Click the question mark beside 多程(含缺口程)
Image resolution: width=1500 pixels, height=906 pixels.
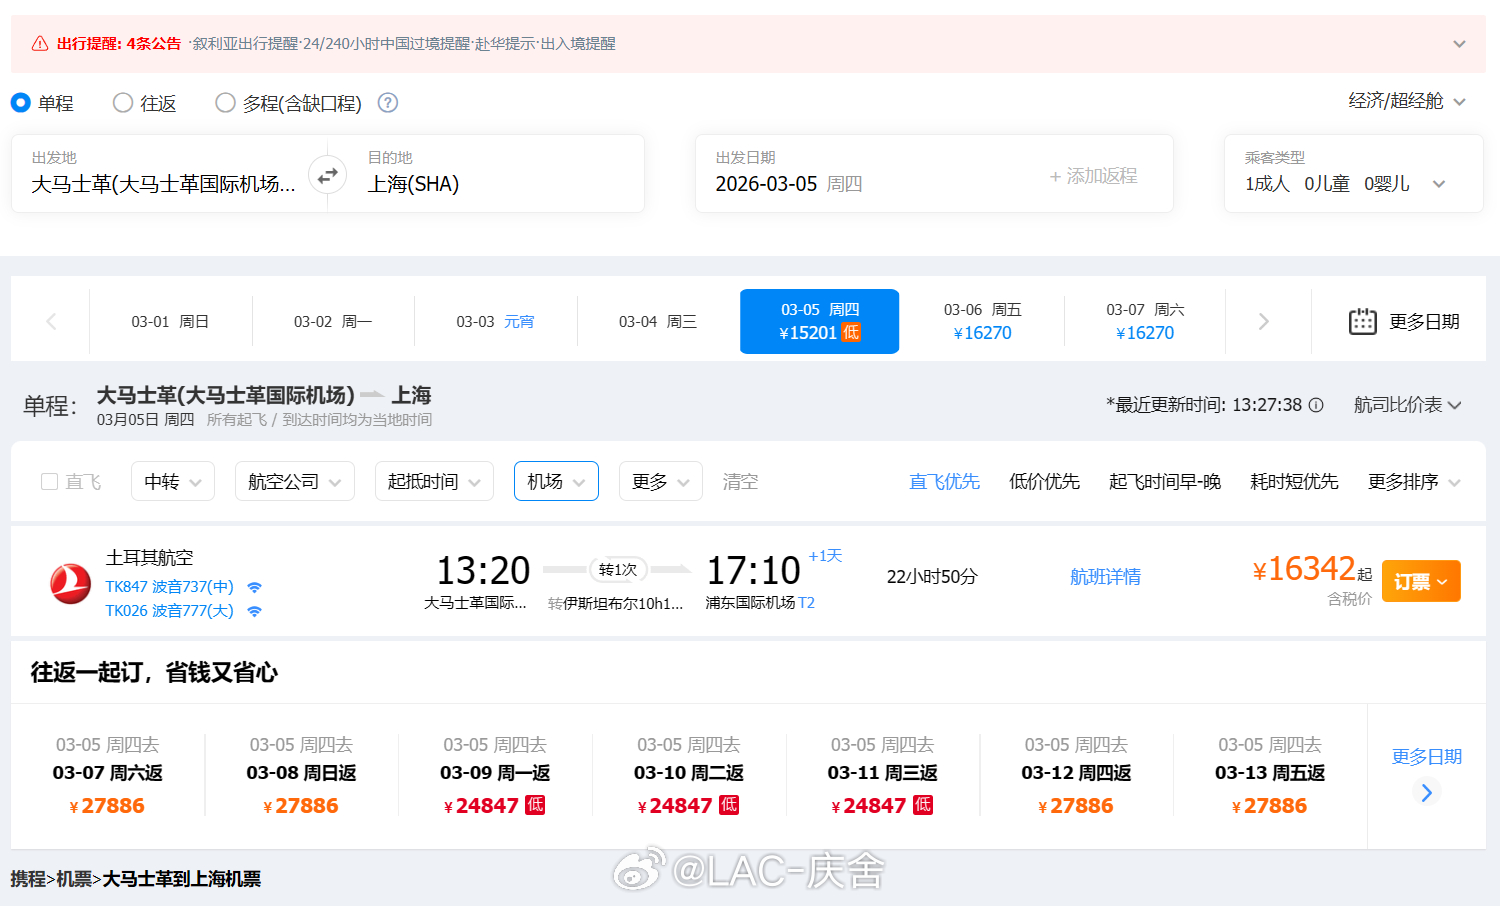(x=387, y=102)
